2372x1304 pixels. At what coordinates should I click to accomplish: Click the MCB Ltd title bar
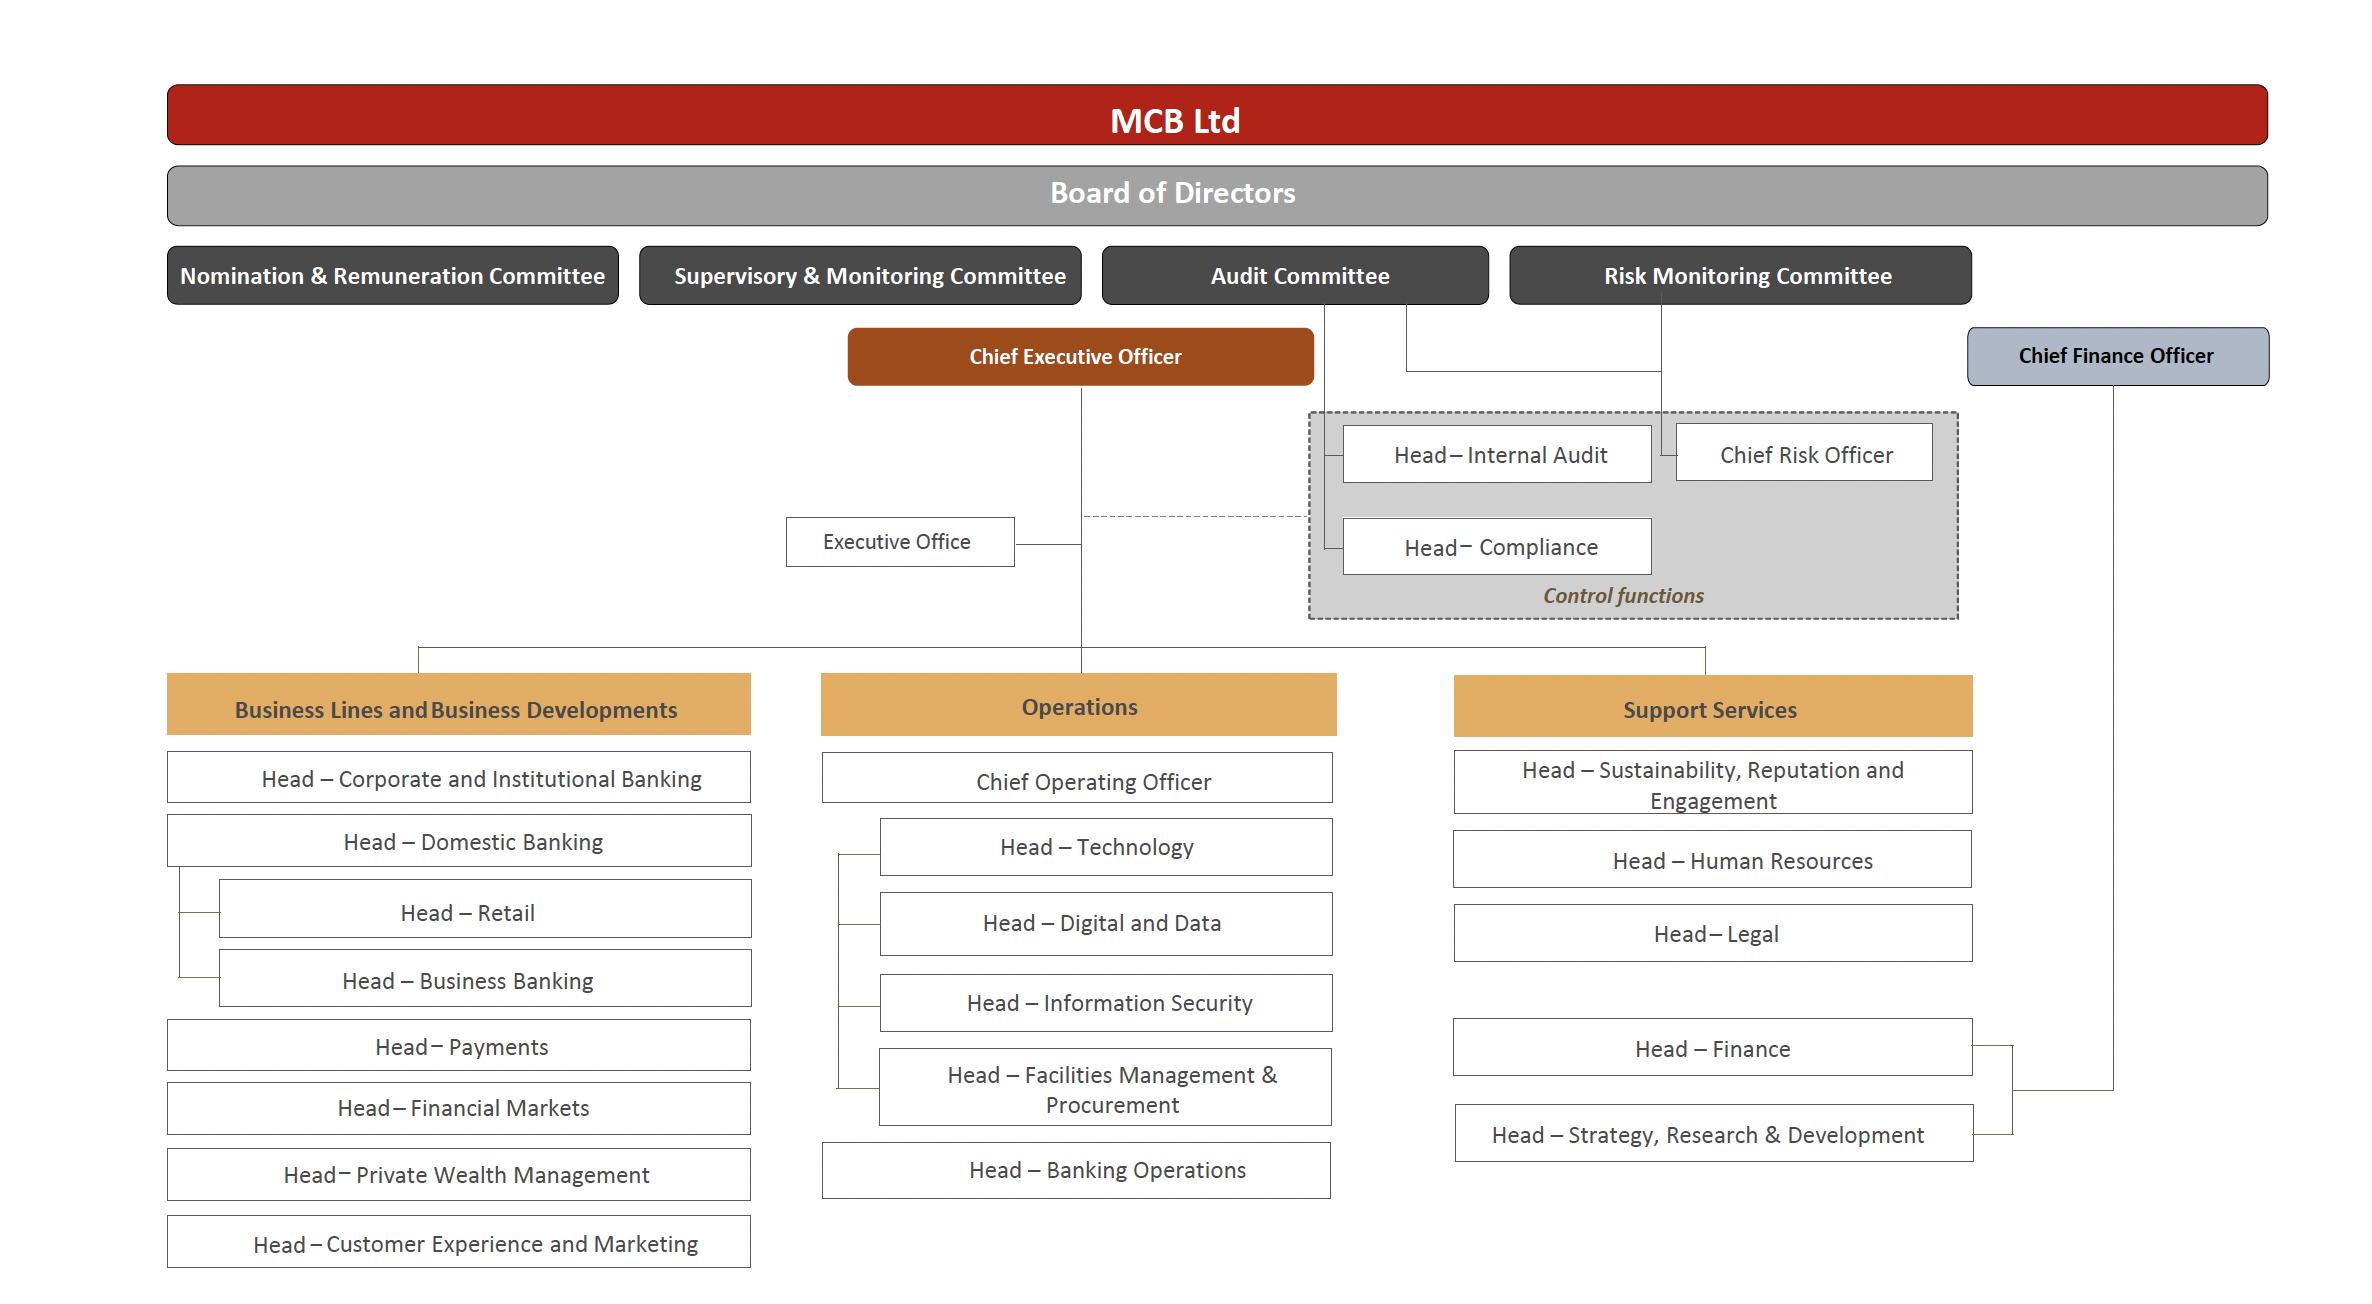(1217, 115)
